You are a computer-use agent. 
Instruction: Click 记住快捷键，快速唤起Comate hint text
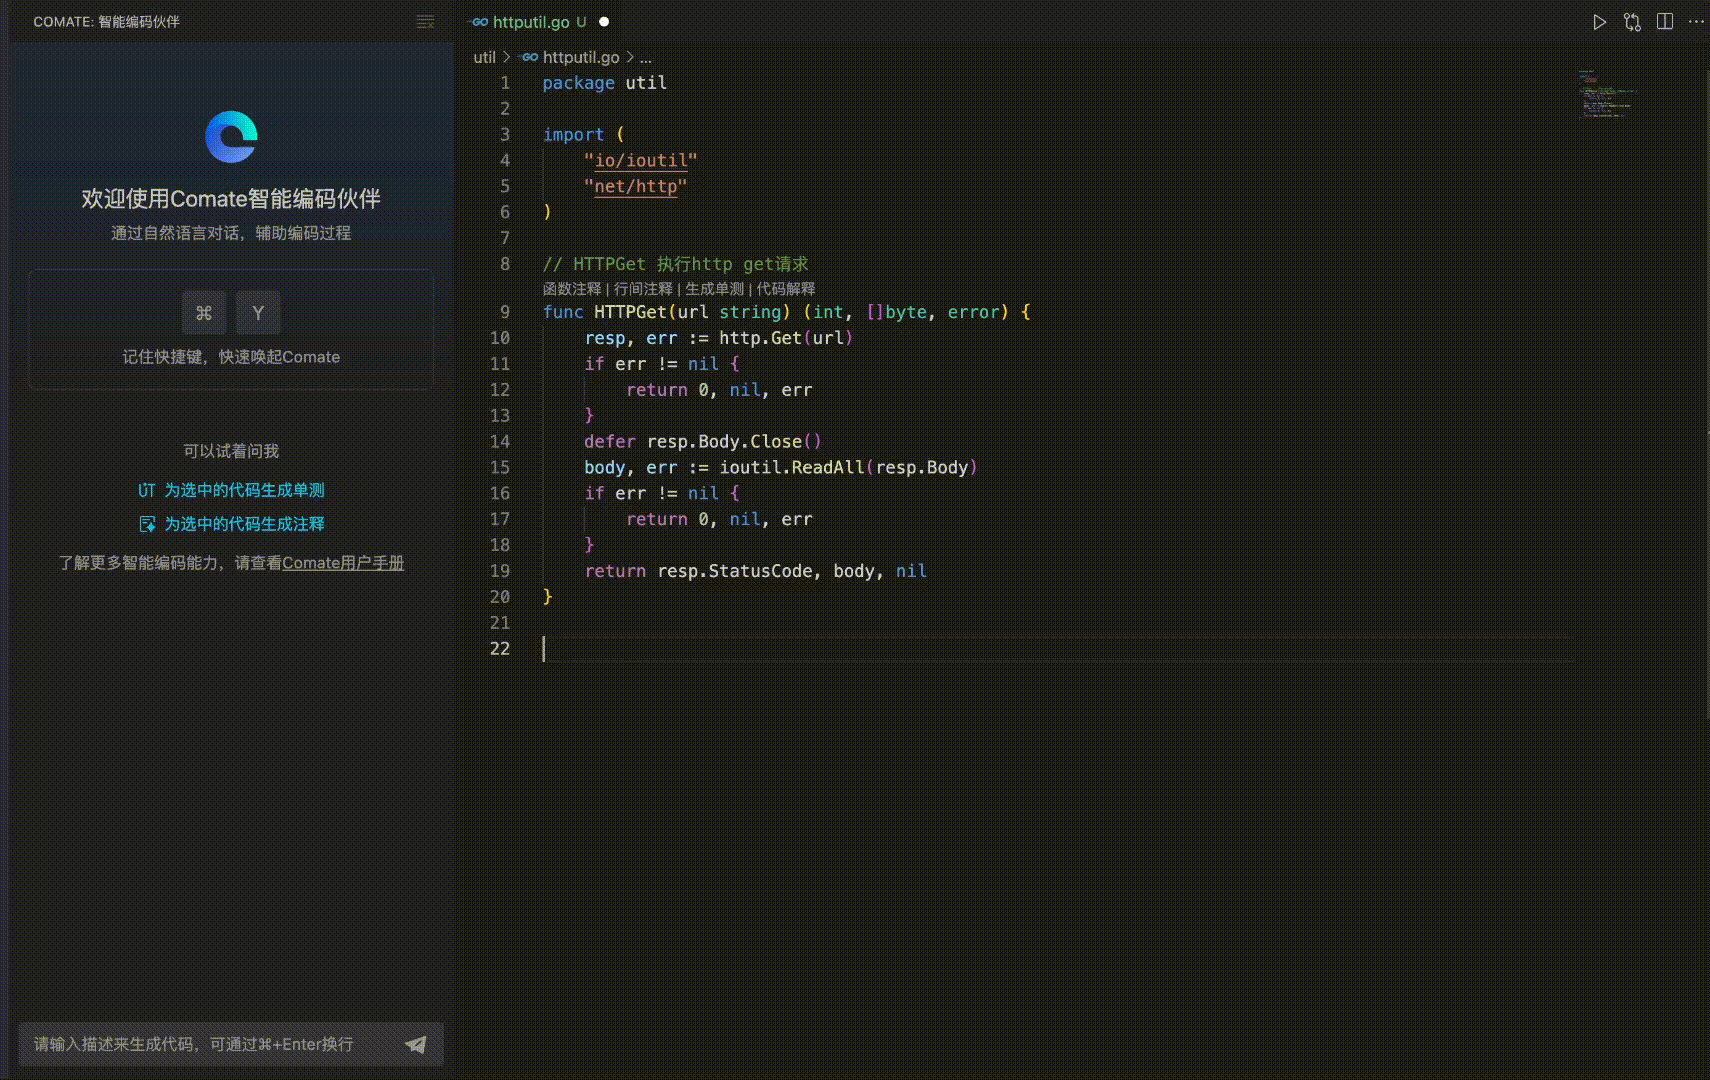231,357
